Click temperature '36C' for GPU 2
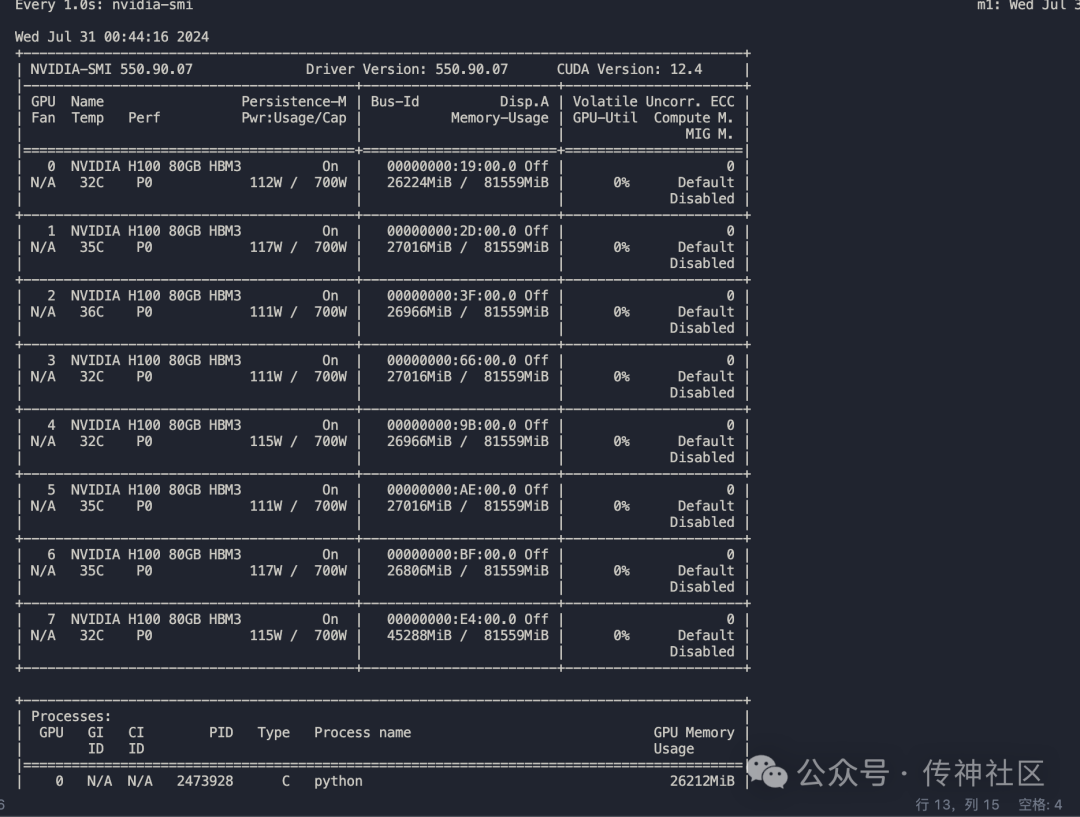 (x=92, y=313)
